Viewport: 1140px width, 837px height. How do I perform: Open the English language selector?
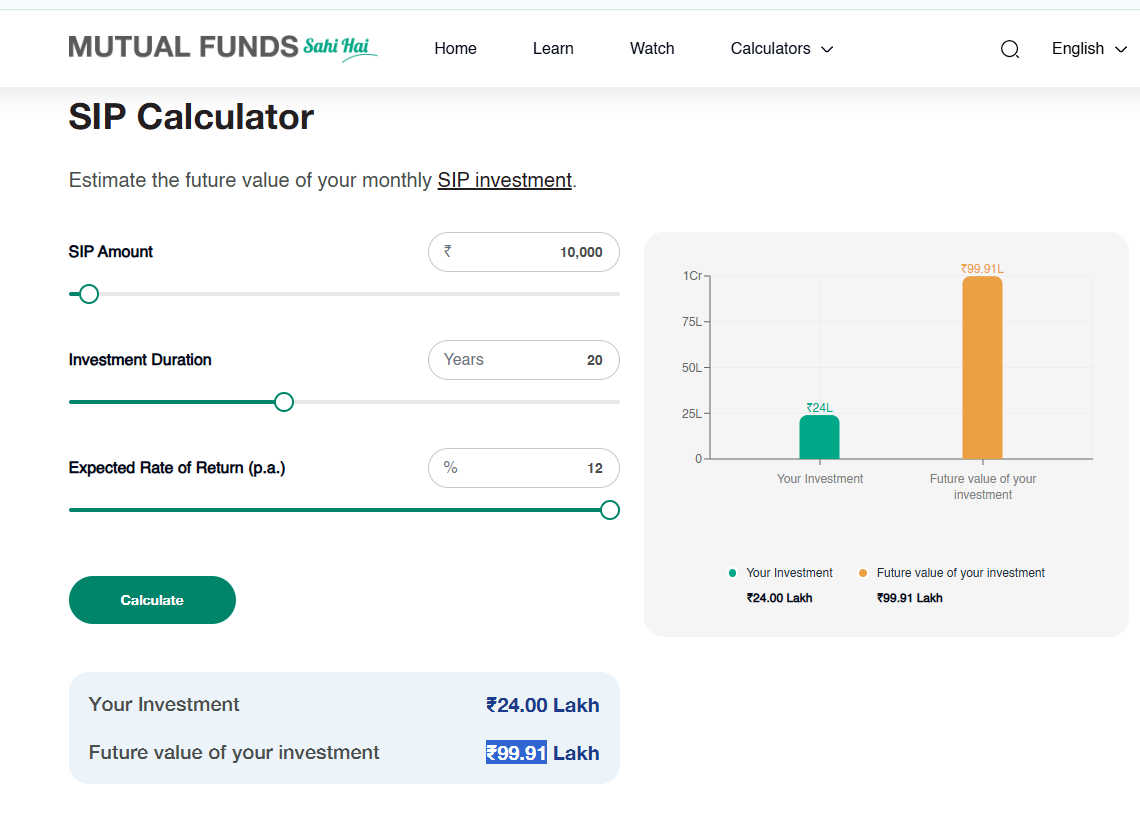pos(1088,49)
